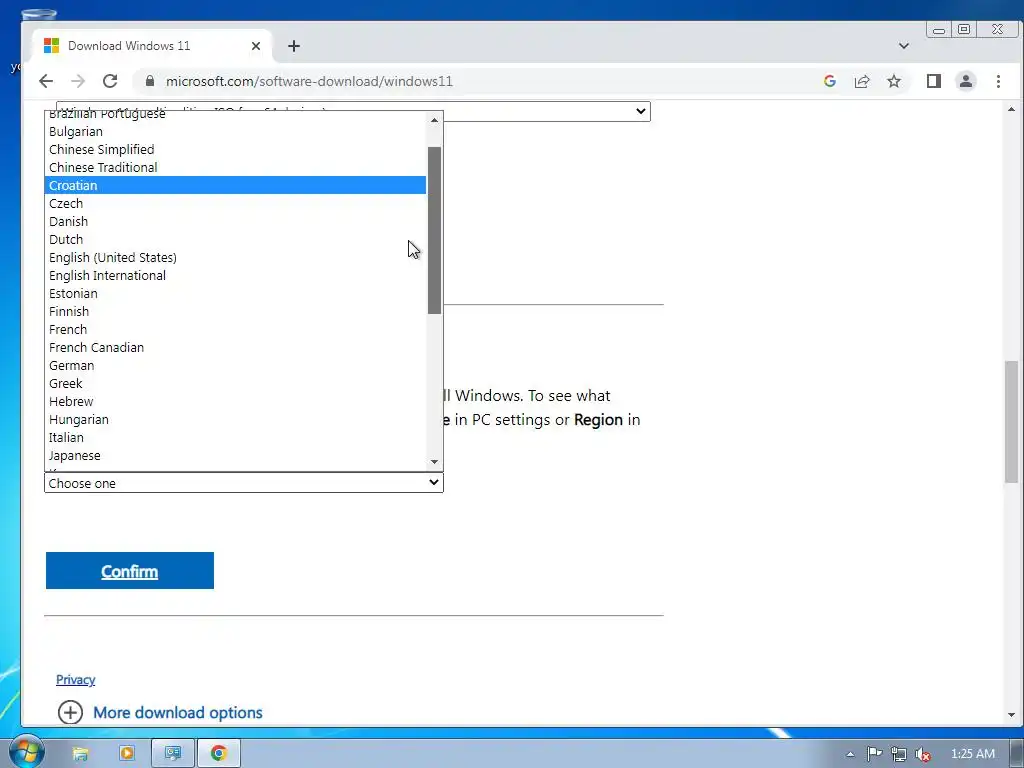Open Windows Explorer from the taskbar
Viewport: 1024px width, 768px height.
coord(80,754)
